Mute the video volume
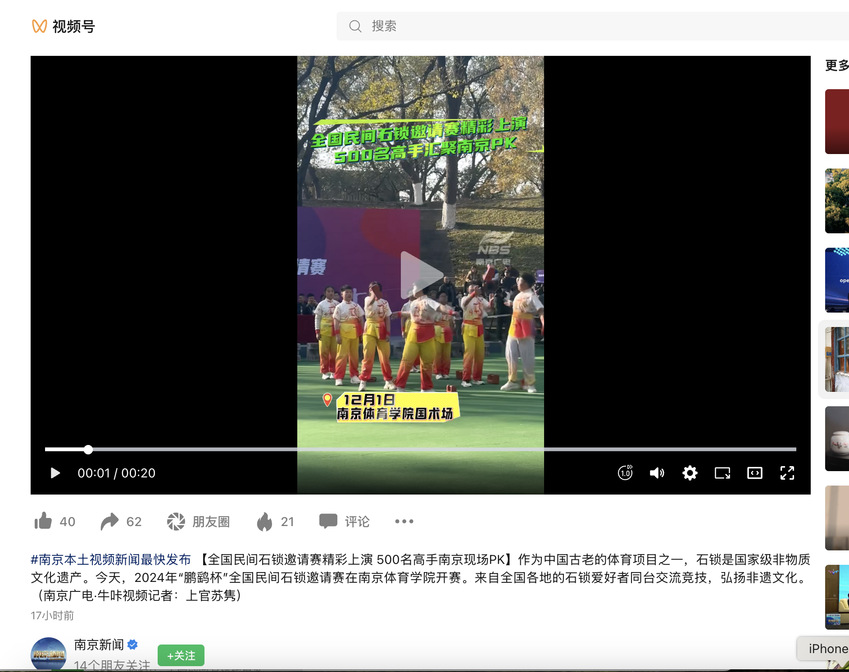 (x=657, y=473)
